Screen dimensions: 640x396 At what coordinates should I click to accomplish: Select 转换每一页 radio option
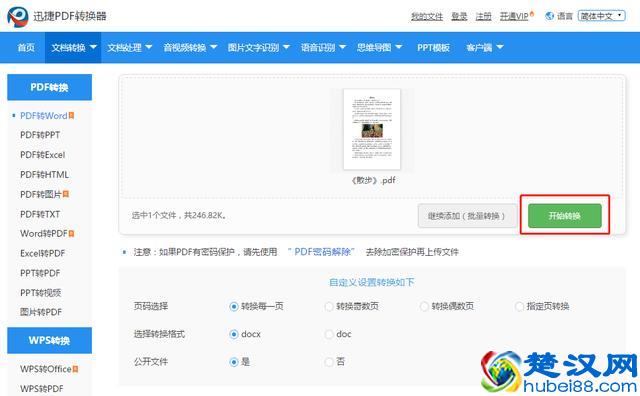pyautogui.click(x=234, y=306)
